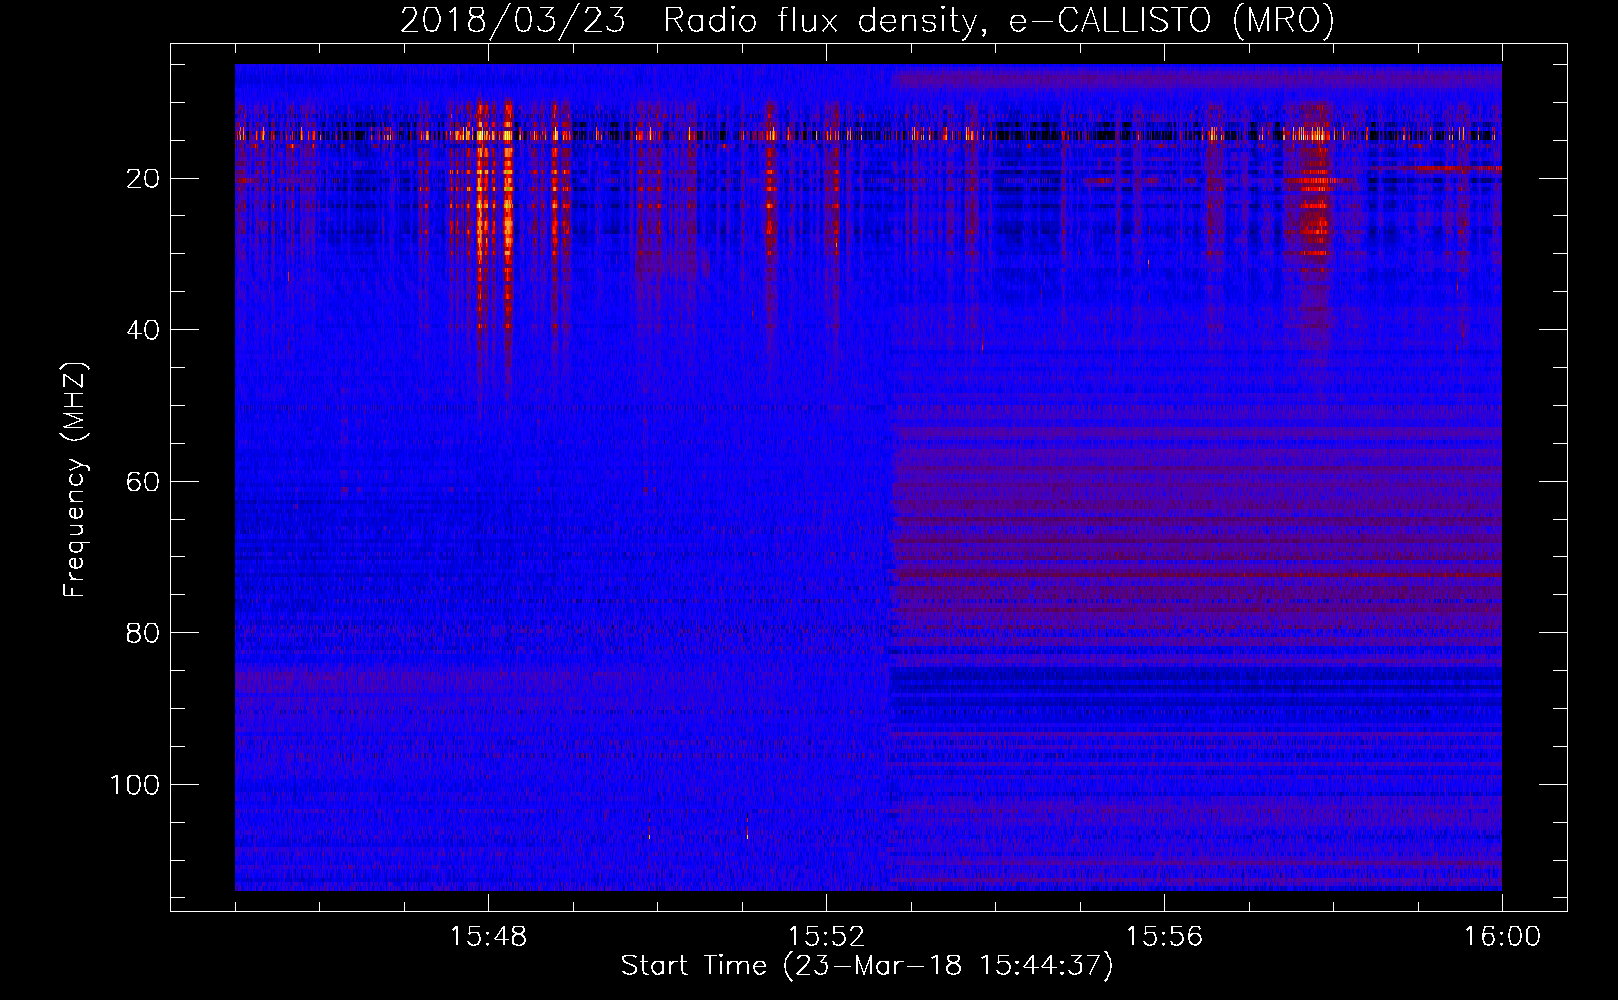Click the "80" frequency tick label
The height and width of the screenshot is (1000, 1618).
143,633
